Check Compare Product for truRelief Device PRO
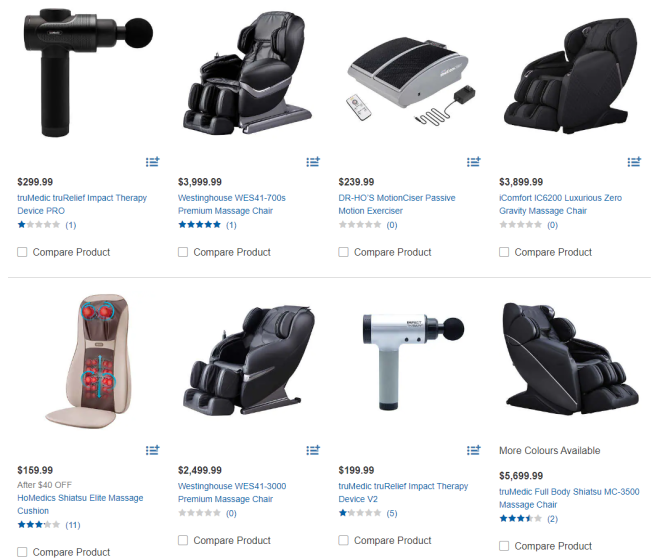The image size is (660, 560). point(22,252)
